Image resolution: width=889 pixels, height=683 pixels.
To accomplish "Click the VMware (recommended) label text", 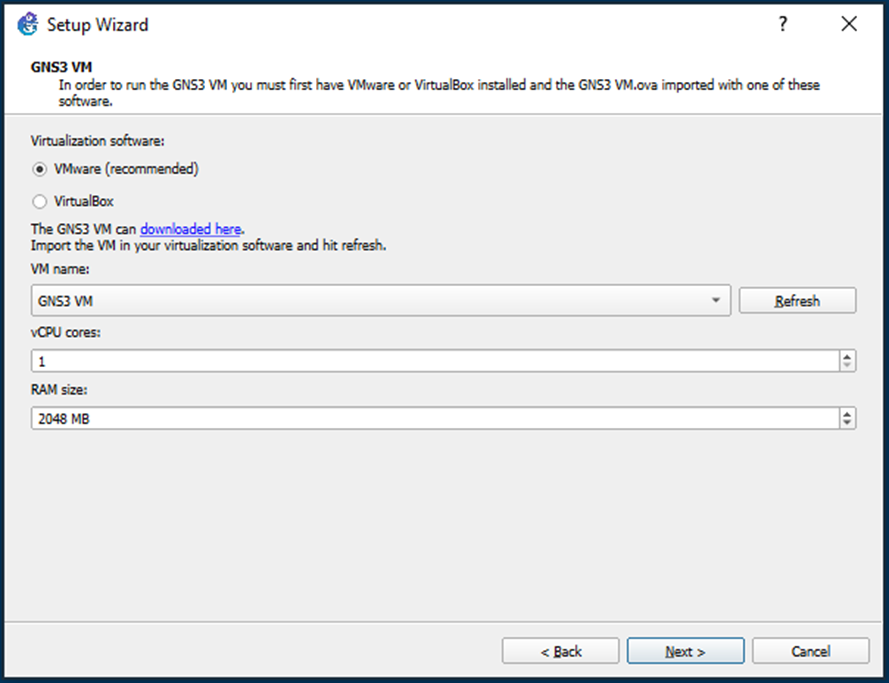I will [x=126, y=169].
